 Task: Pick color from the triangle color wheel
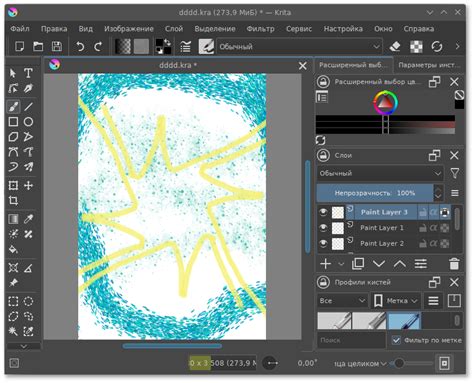385,102
